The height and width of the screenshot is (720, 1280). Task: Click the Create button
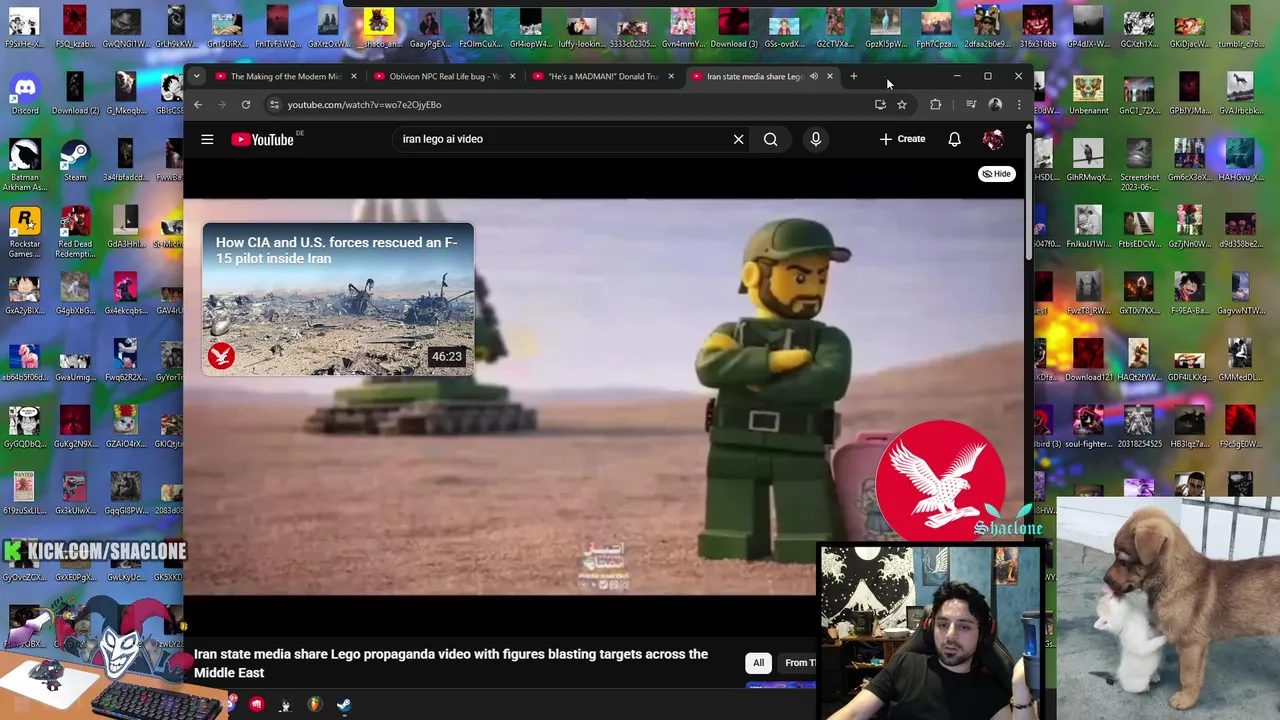click(903, 139)
